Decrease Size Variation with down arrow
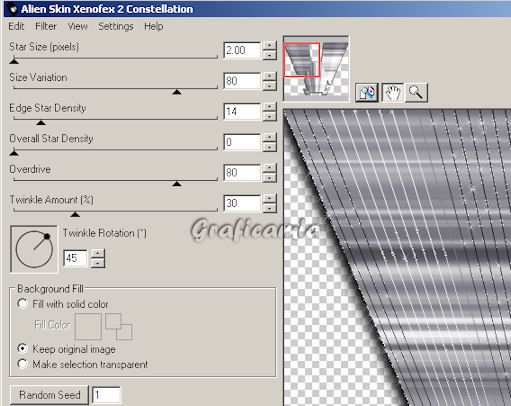This screenshot has width=511, height=406. [269, 86]
